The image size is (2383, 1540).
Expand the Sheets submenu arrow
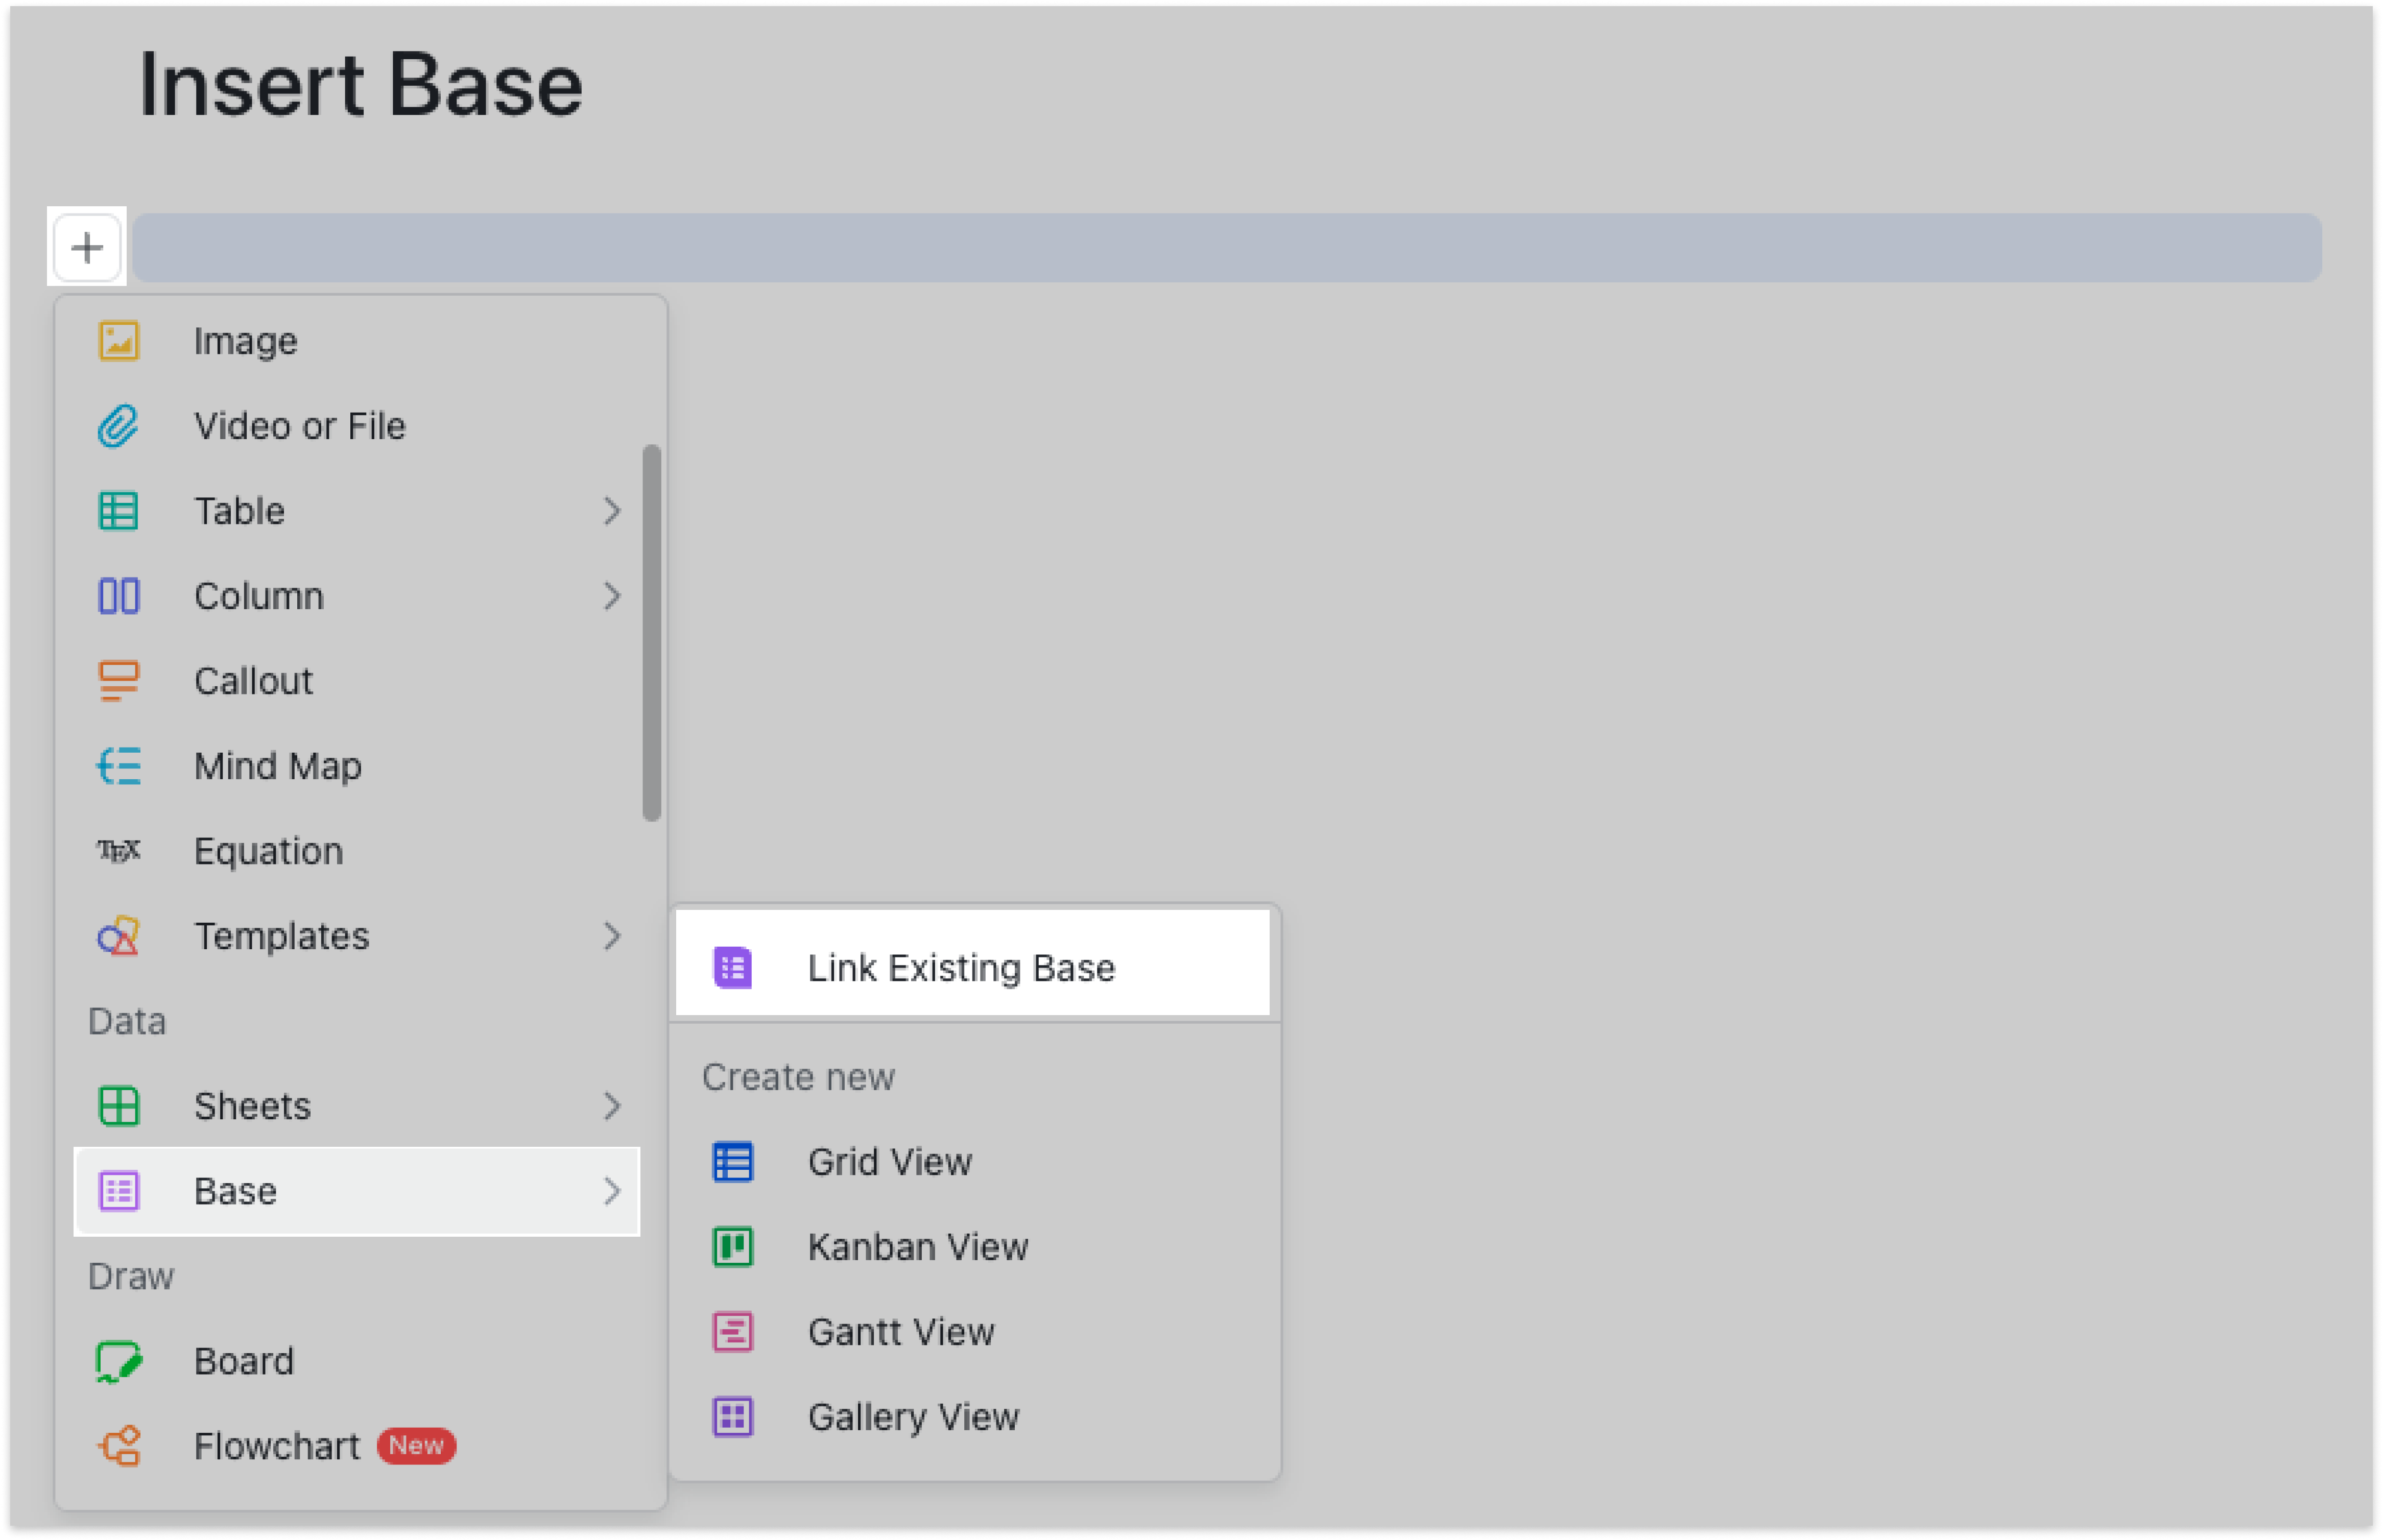point(612,1106)
